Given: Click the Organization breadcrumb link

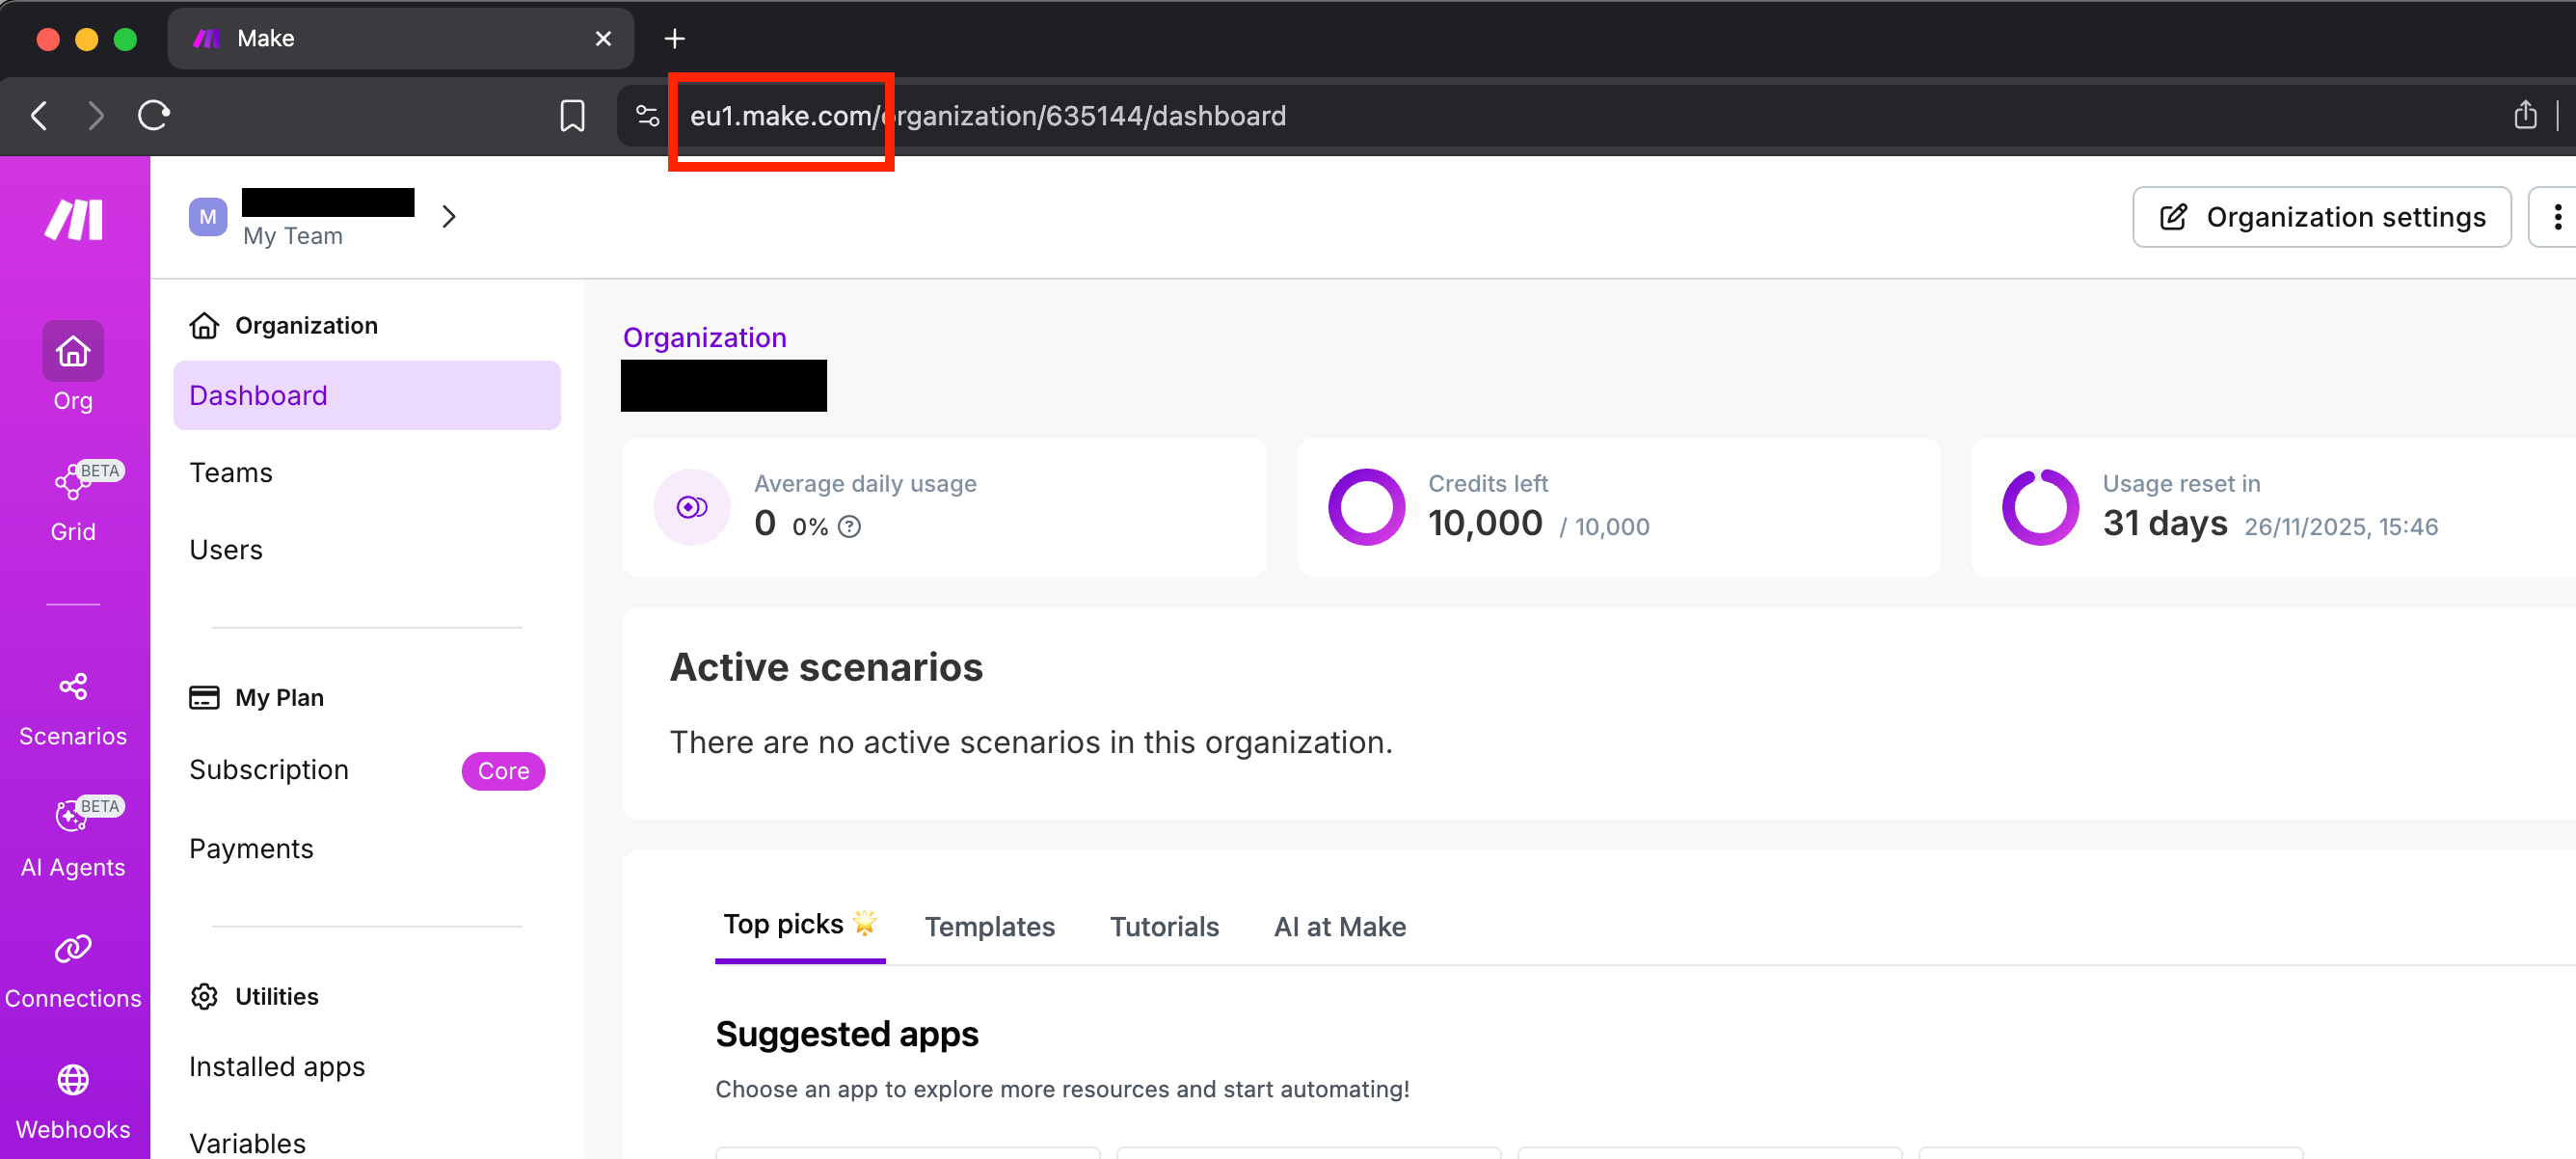Looking at the screenshot, I should click(704, 338).
